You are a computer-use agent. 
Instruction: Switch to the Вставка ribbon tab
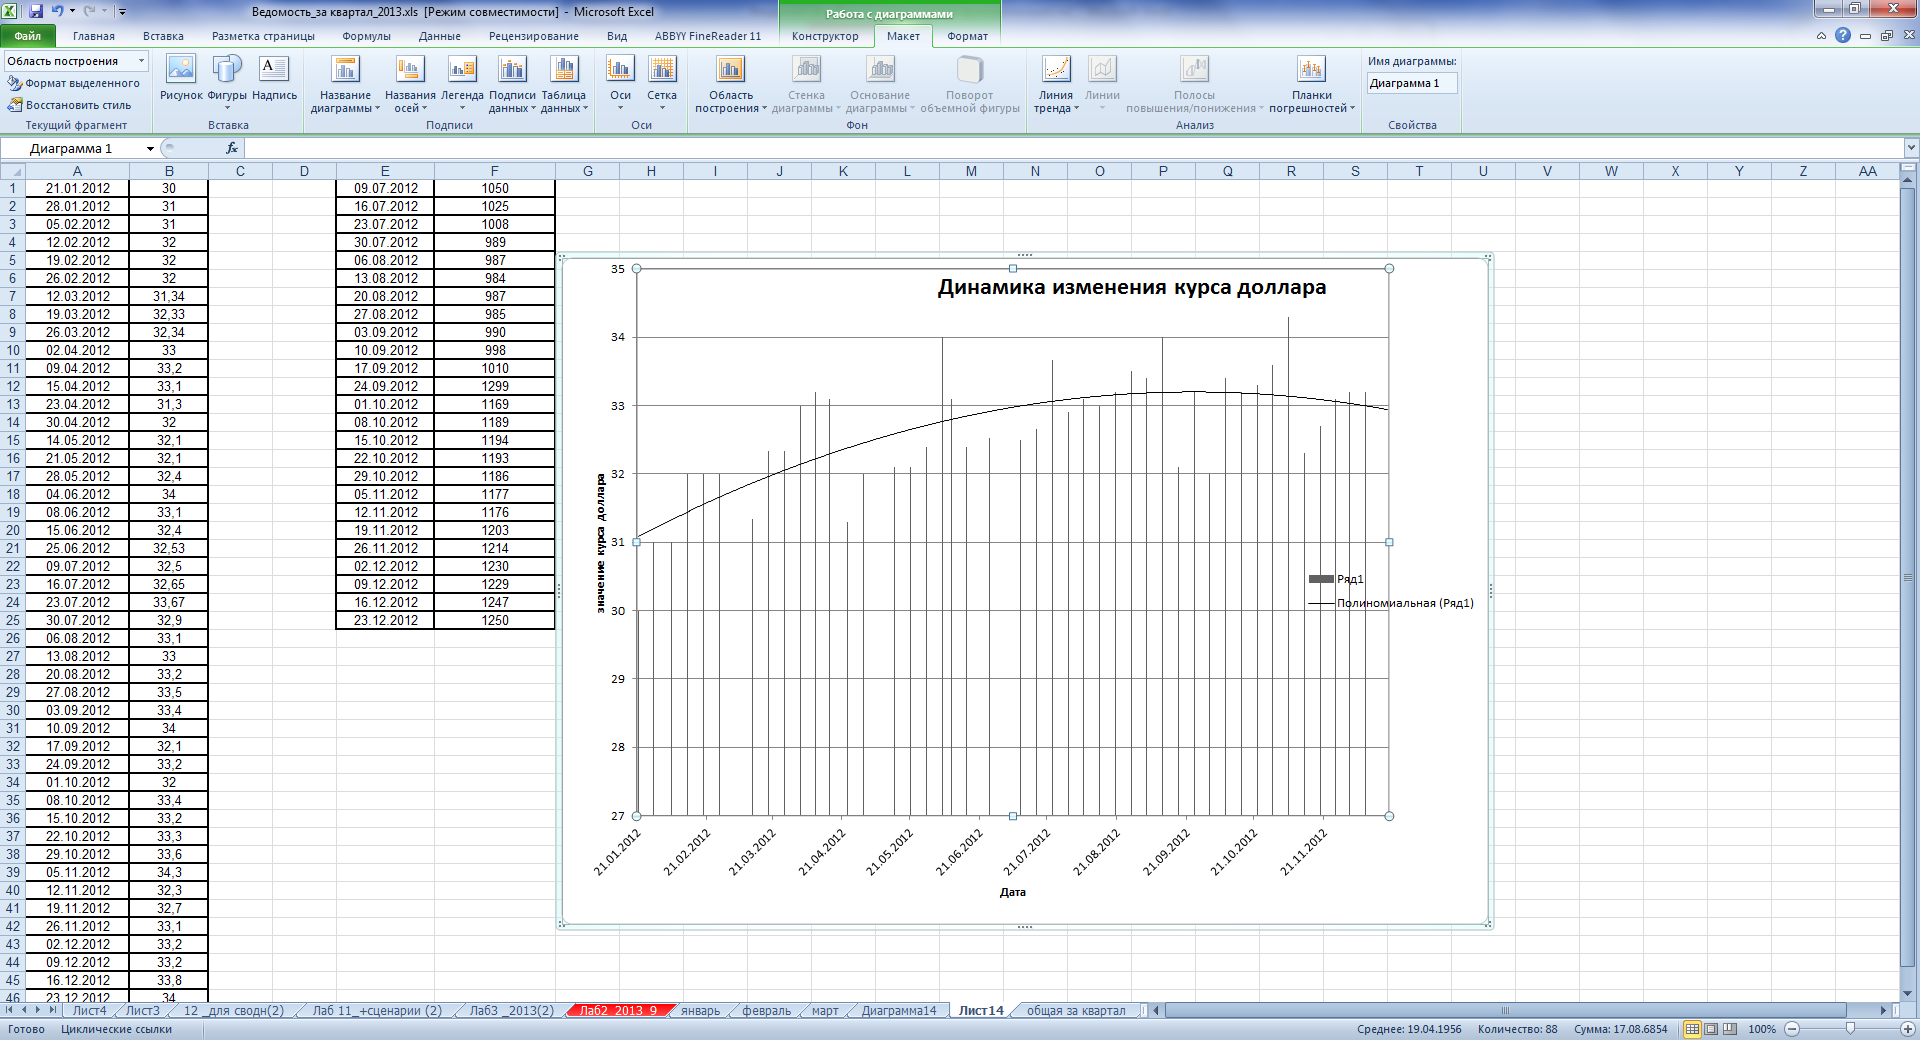point(163,36)
